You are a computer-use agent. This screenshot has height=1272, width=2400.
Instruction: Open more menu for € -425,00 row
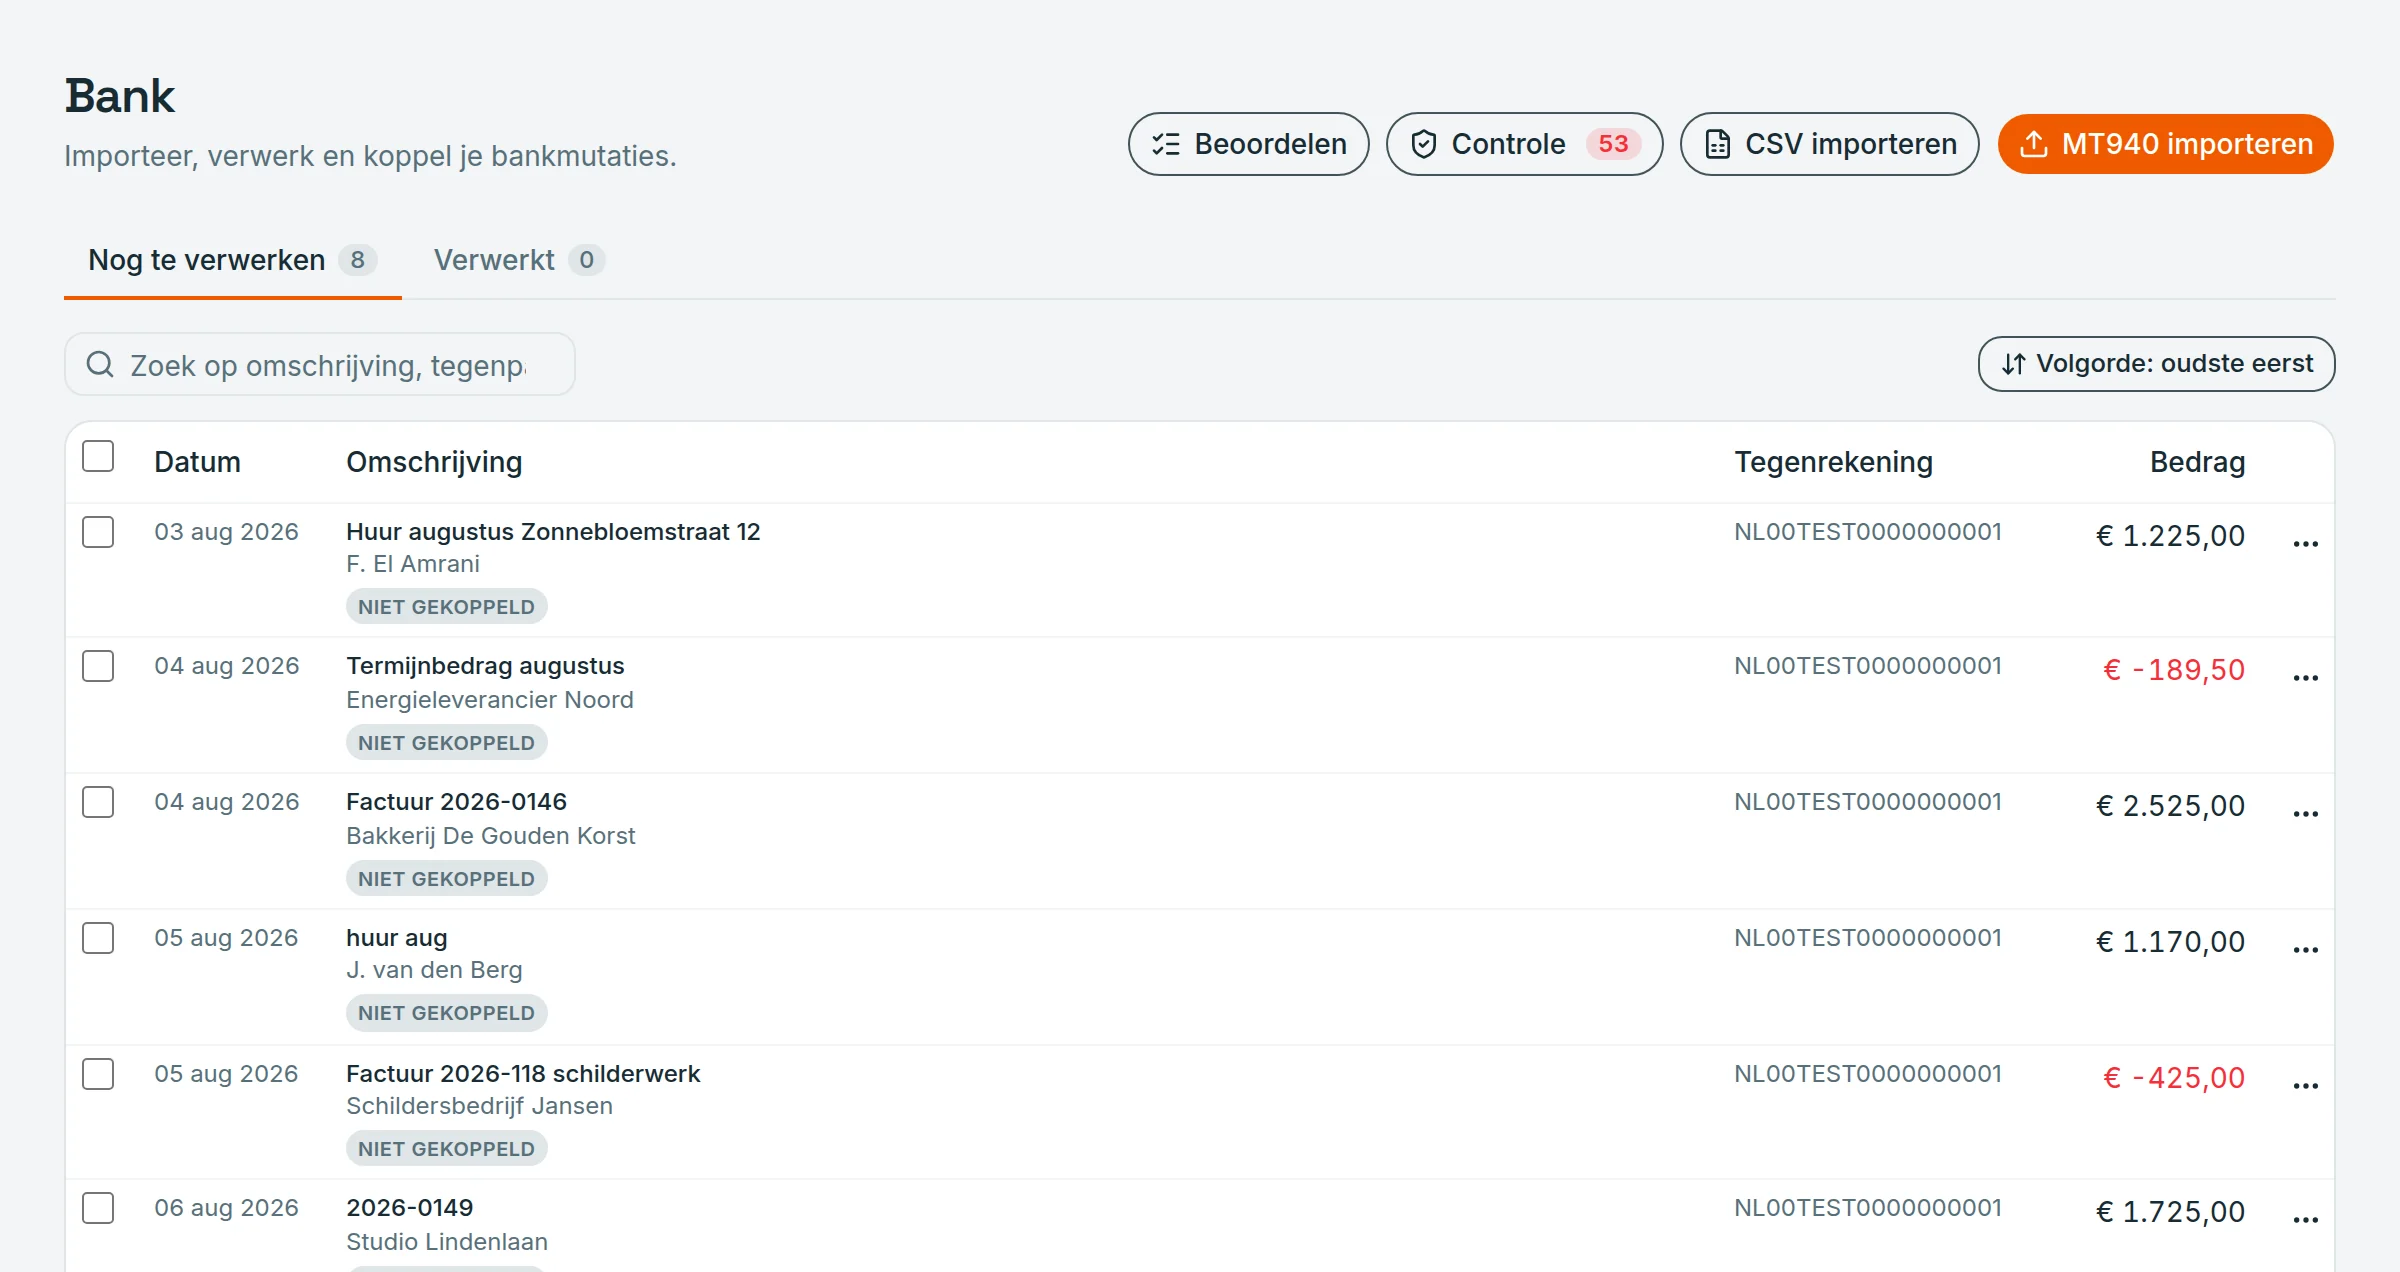coord(2306,1086)
